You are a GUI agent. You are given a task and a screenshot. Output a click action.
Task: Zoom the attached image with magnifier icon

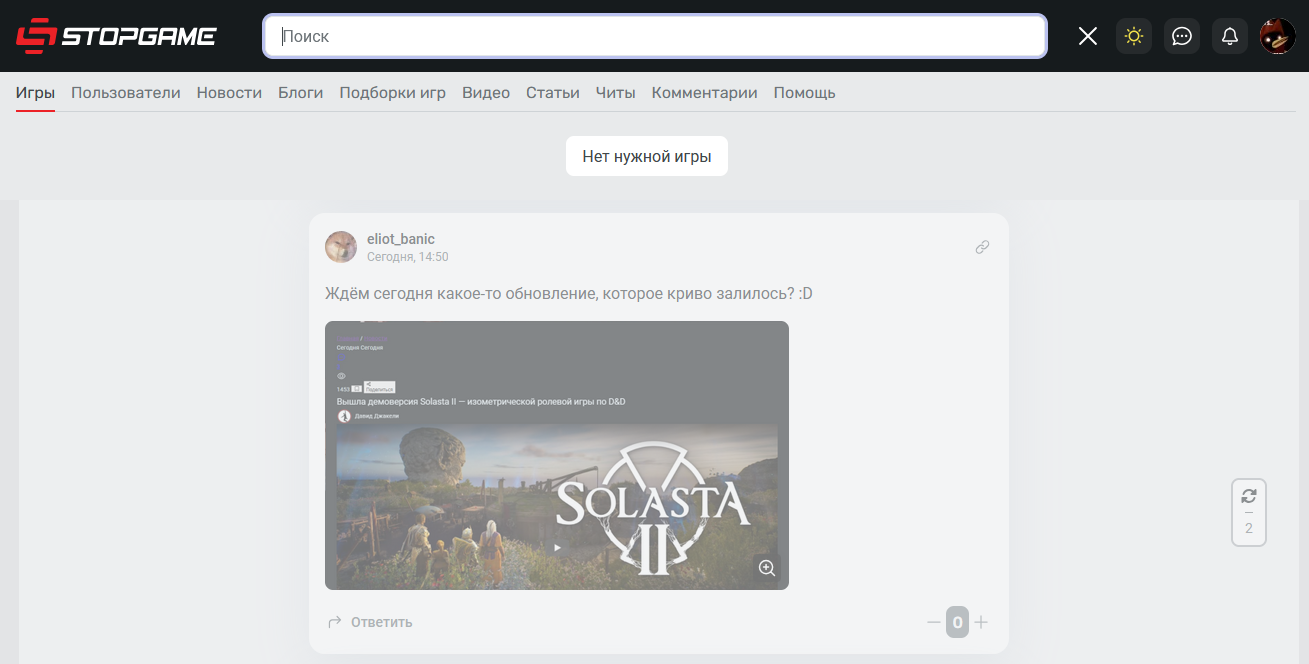click(767, 568)
